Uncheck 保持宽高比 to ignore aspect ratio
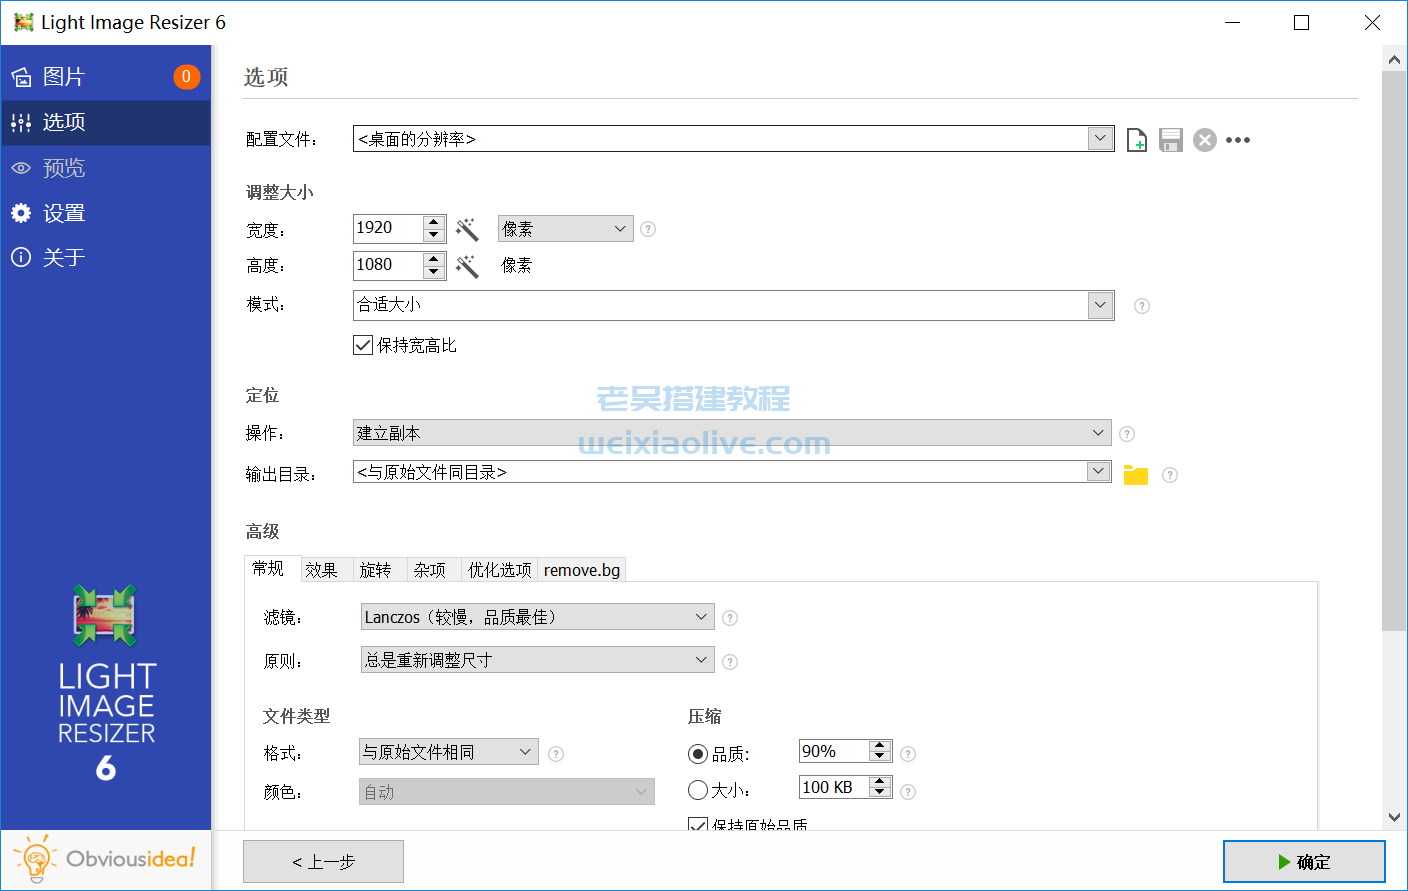This screenshot has width=1408, height=891. click(x=362, y=345)
